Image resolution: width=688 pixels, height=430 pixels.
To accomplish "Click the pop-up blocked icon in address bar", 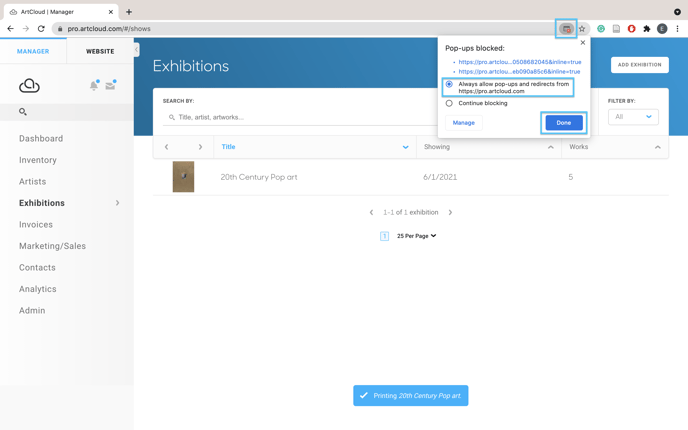I will pos(566,29).
